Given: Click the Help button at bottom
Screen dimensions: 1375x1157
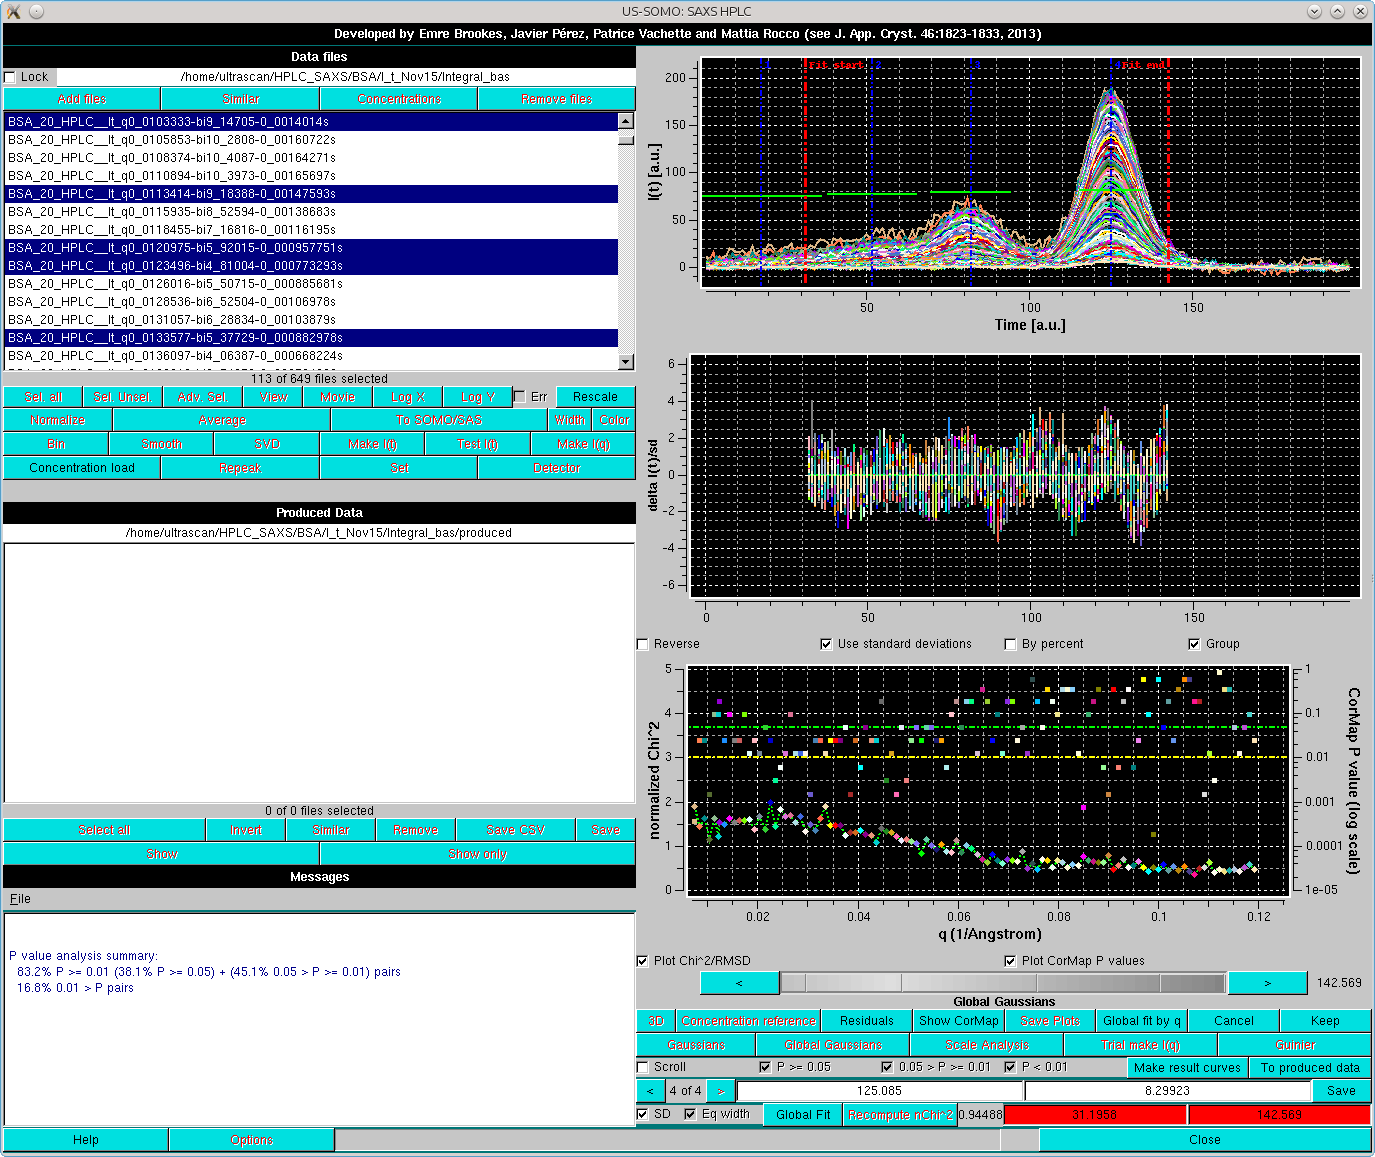Looking at the screenshot, I should (86, 1140).
